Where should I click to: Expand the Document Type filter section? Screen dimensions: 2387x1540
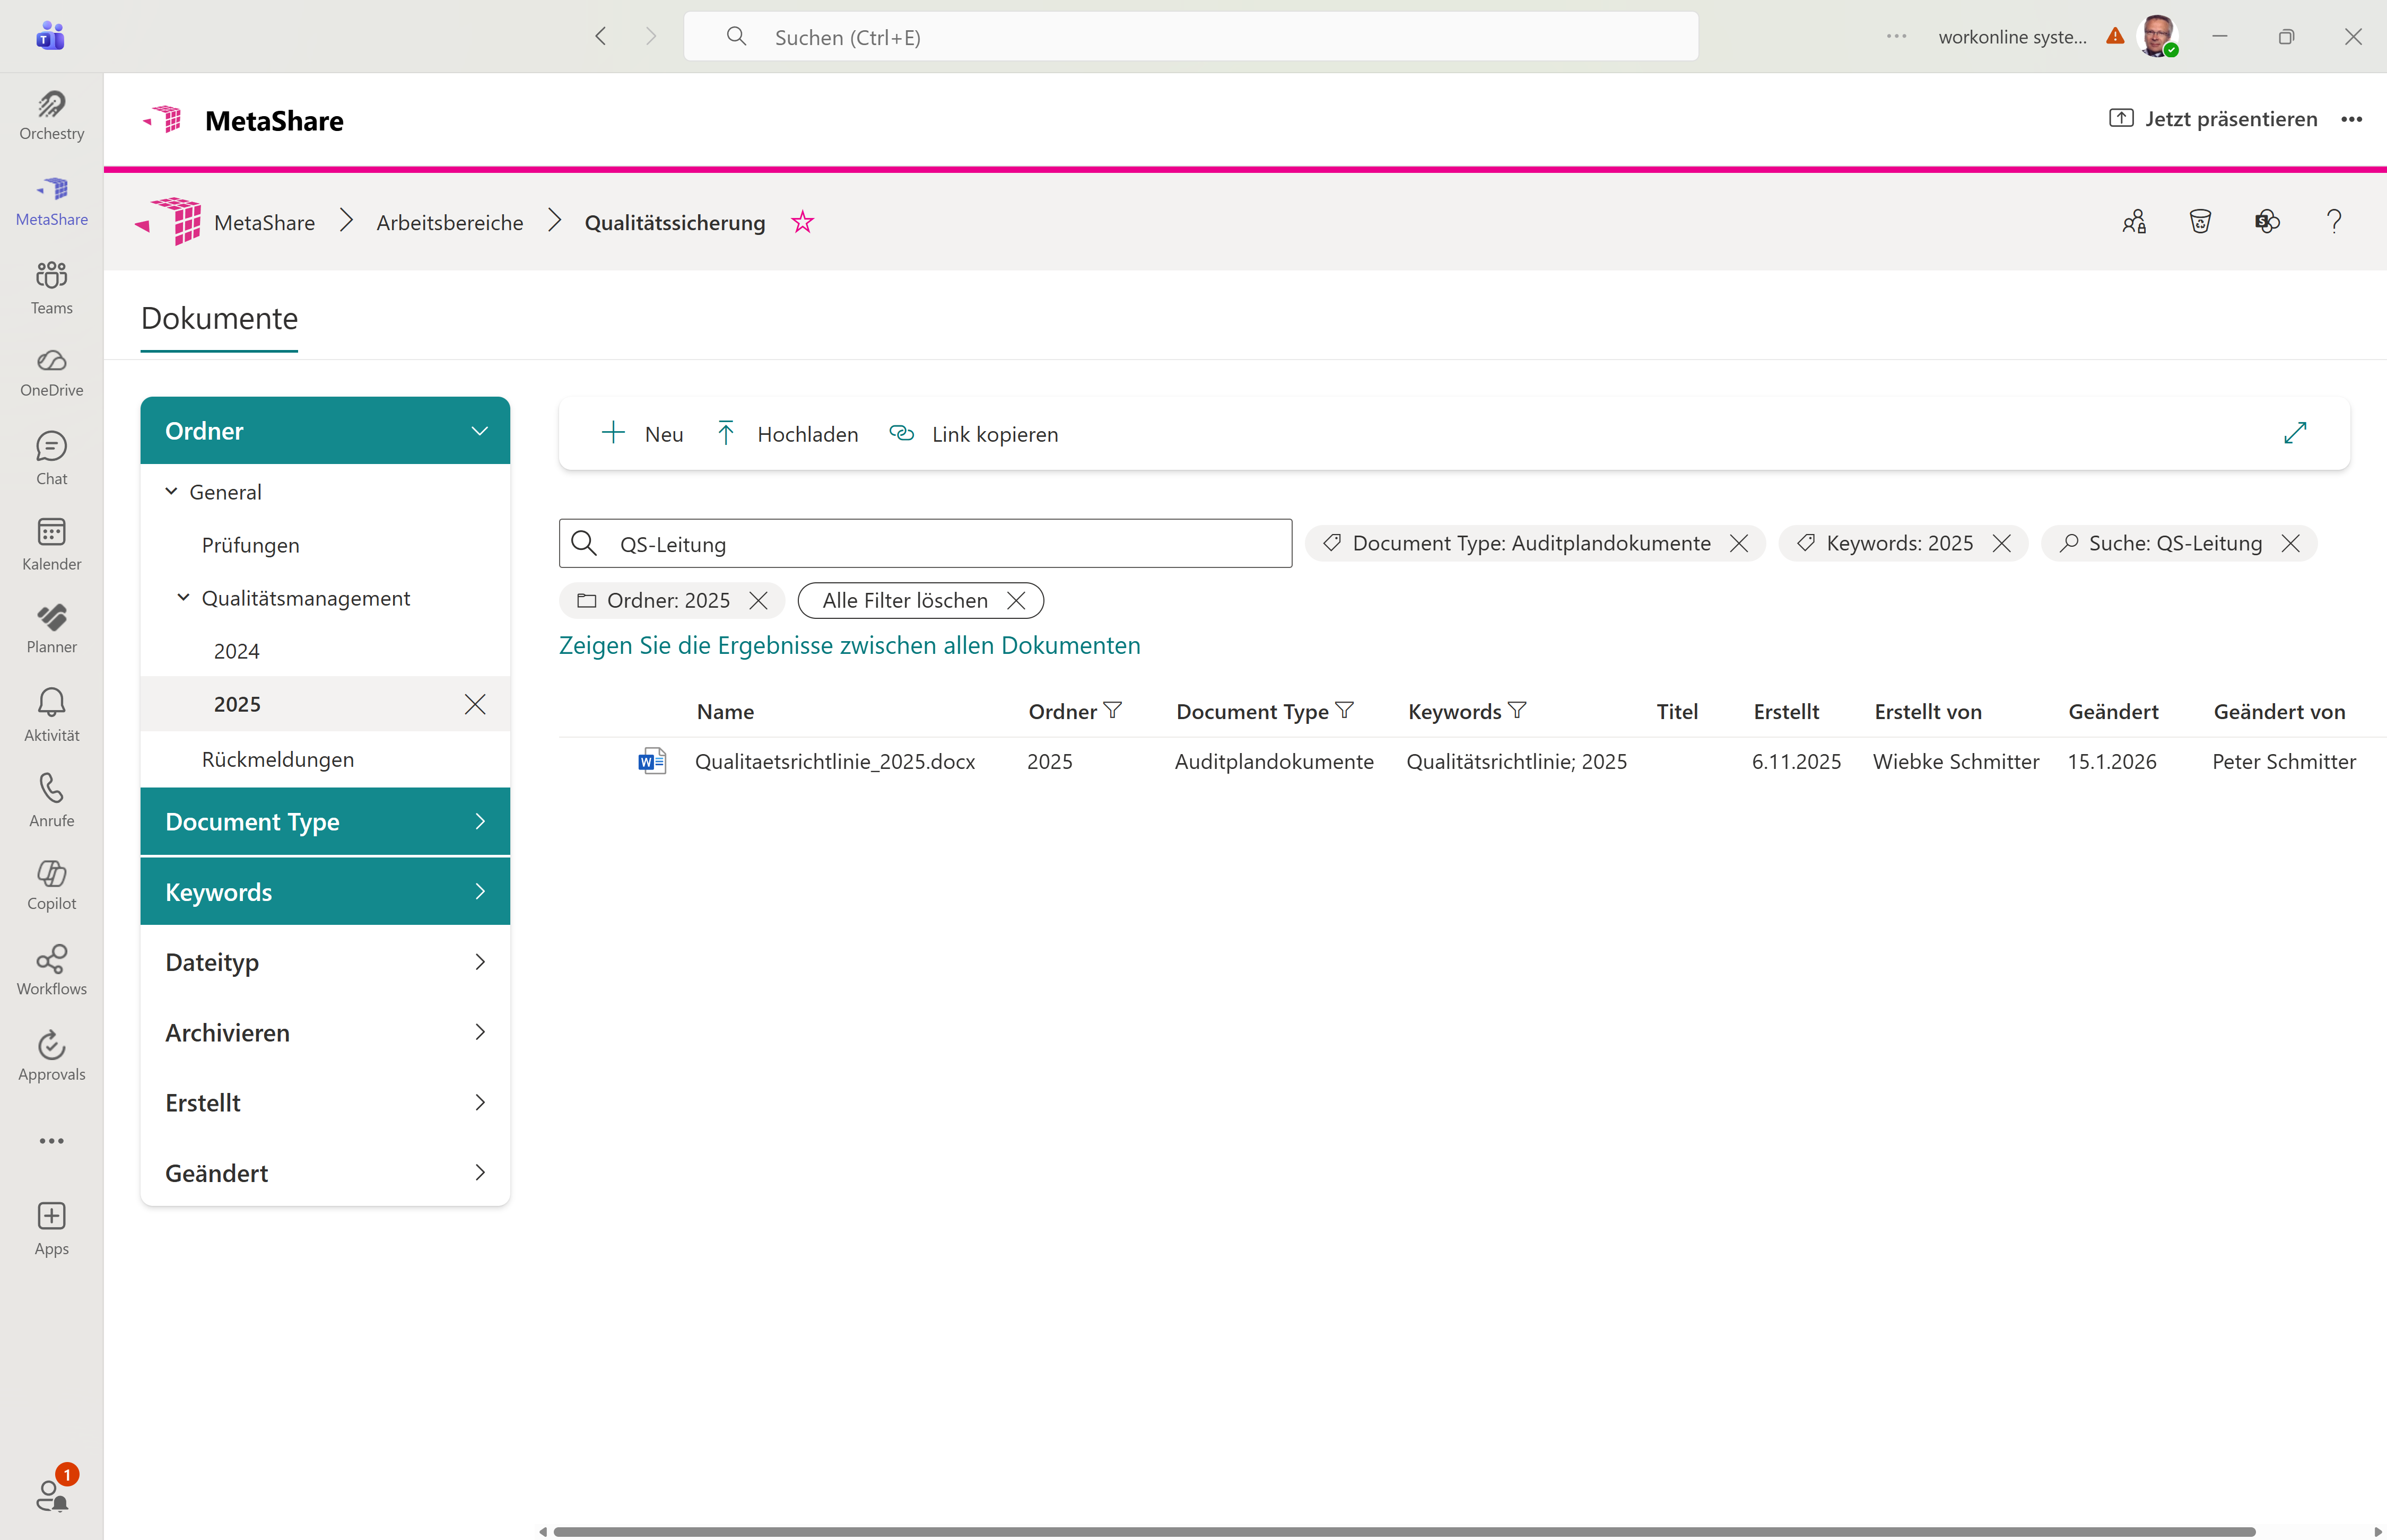325,821
